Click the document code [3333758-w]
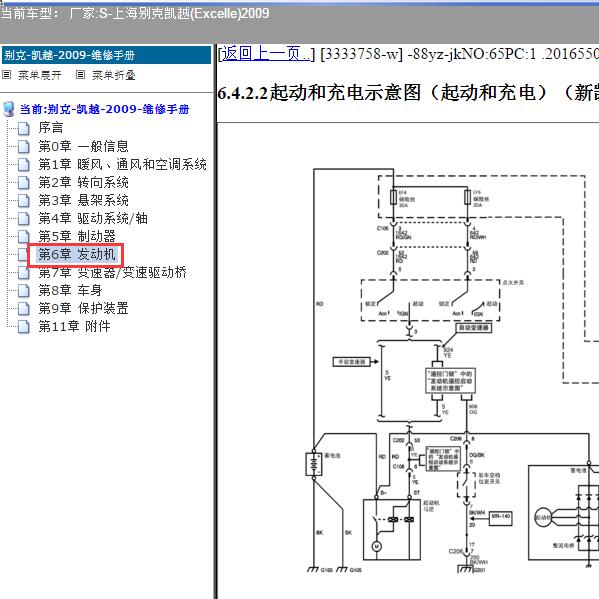This screenshot has width=599, height=599. coord(361,54)
